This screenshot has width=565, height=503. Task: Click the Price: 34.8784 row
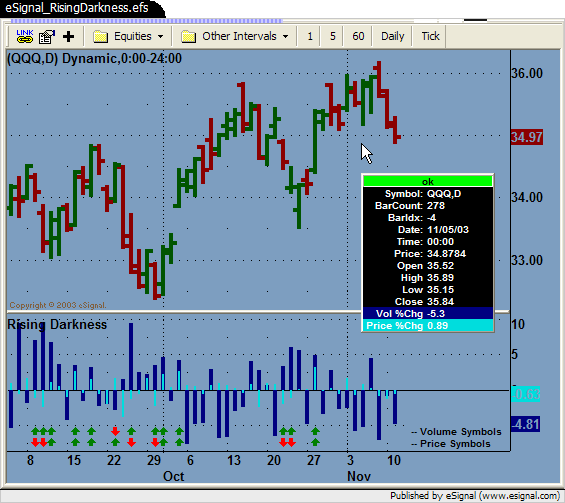[x=428, y=254]
